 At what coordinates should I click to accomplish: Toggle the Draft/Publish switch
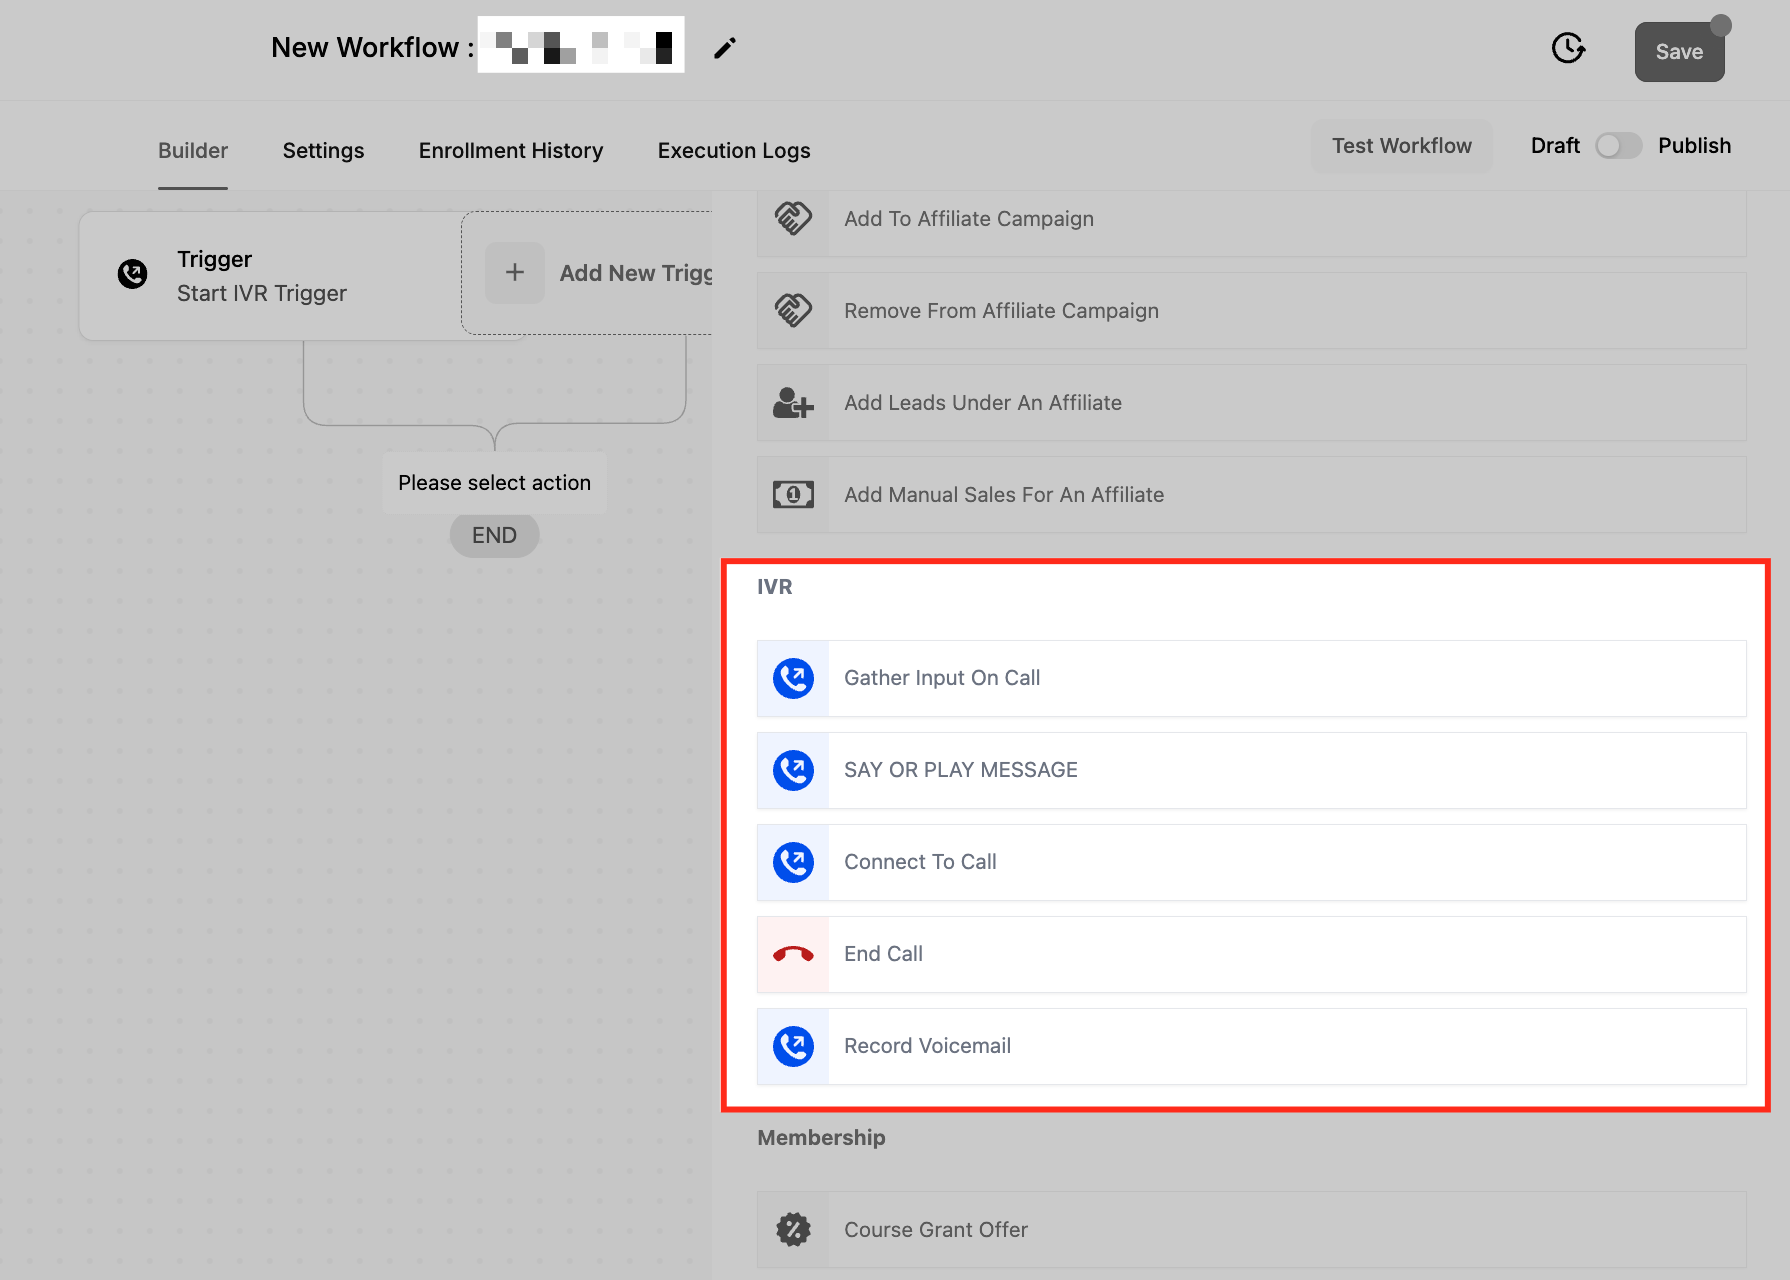coord(1618,146)
